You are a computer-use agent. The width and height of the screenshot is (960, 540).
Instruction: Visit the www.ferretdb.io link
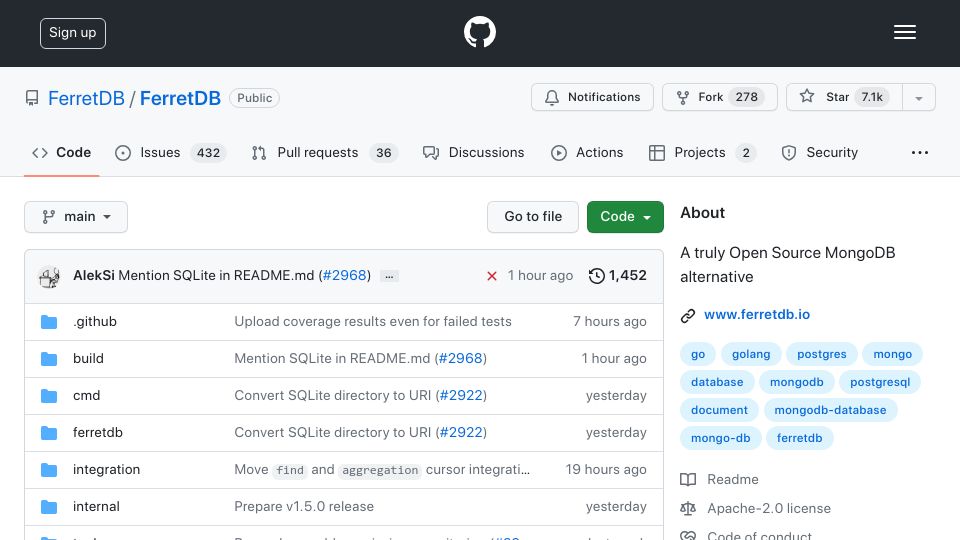757,315
